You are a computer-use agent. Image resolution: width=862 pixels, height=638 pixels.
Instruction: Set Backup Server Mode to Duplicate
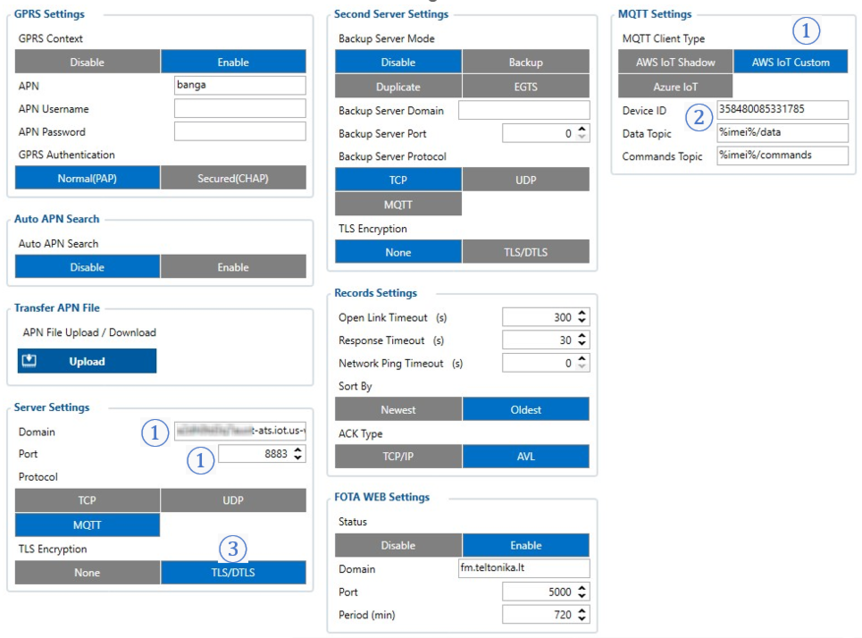(397, 85)
